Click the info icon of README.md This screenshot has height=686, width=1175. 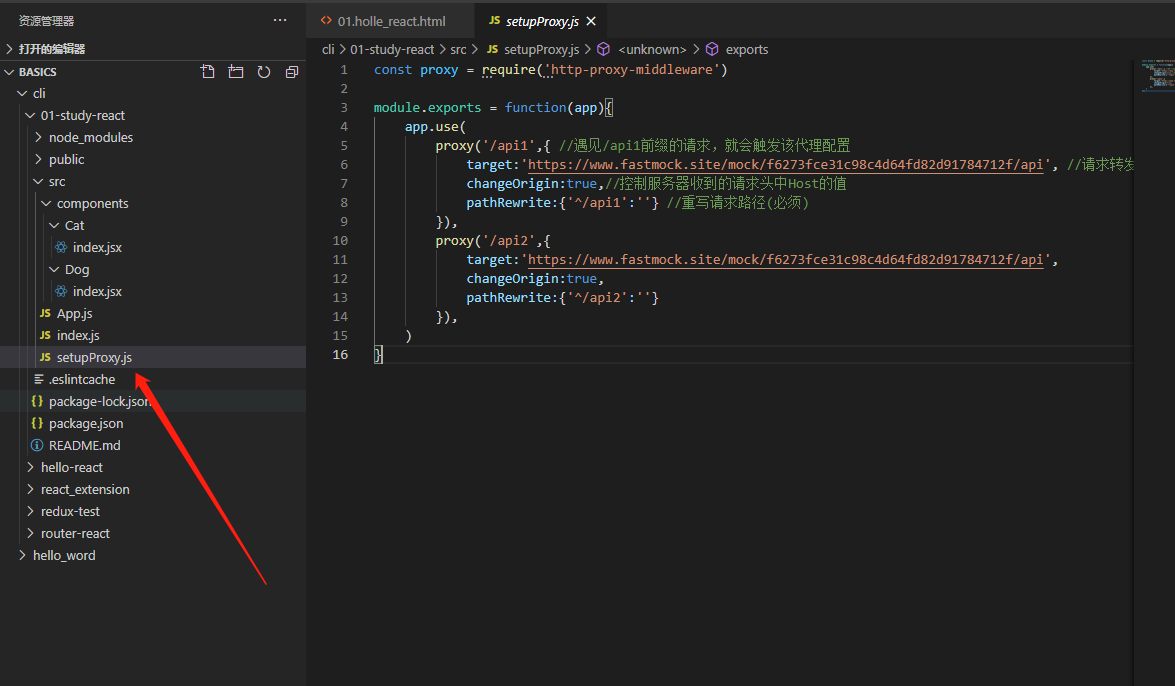pyautogui.click(x=37, y=445)
